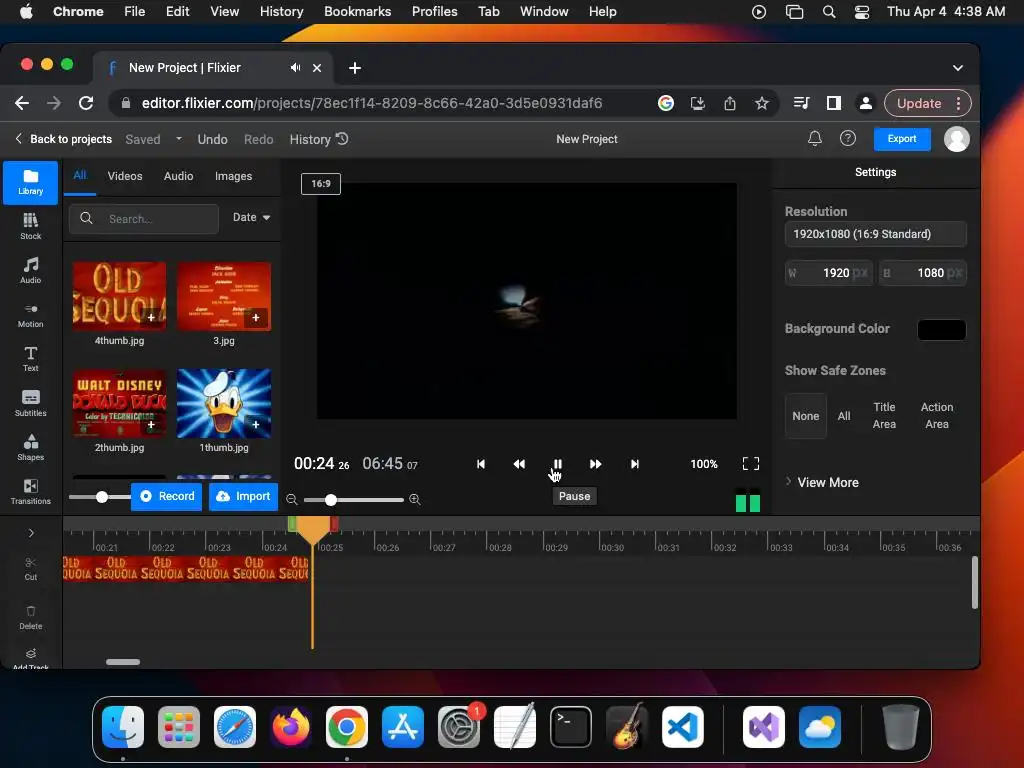Open the History menu in macOS menu bar
Image resolution: width=1024 pixels, height=768 pixels.
point(281,12)
